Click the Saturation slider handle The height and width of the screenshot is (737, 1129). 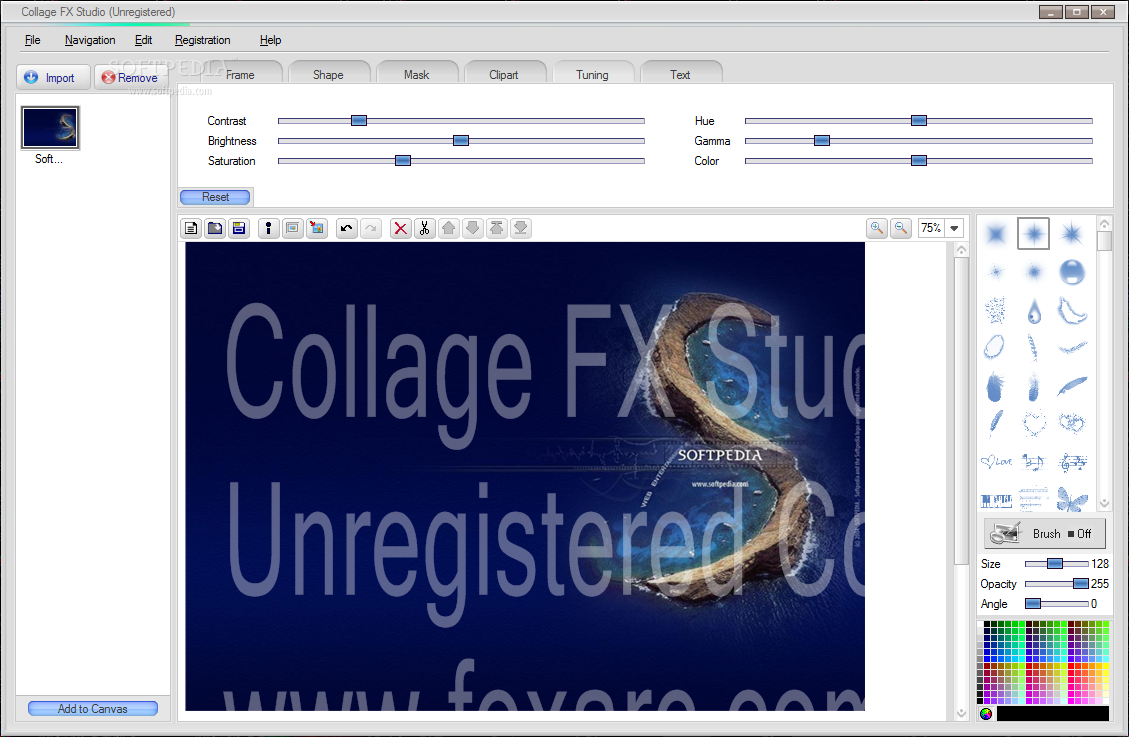click(403, 160)
